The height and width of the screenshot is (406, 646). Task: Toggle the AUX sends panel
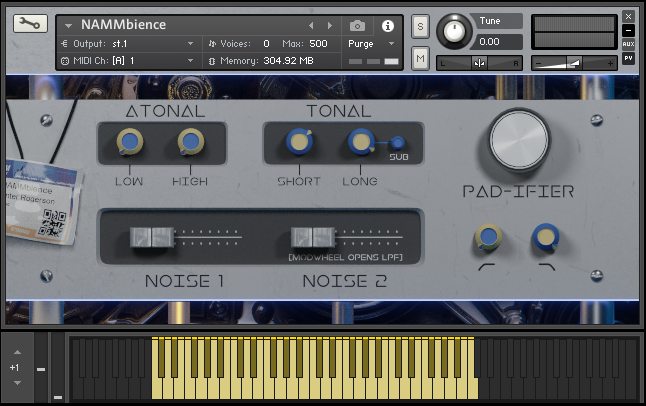(628, 44)
